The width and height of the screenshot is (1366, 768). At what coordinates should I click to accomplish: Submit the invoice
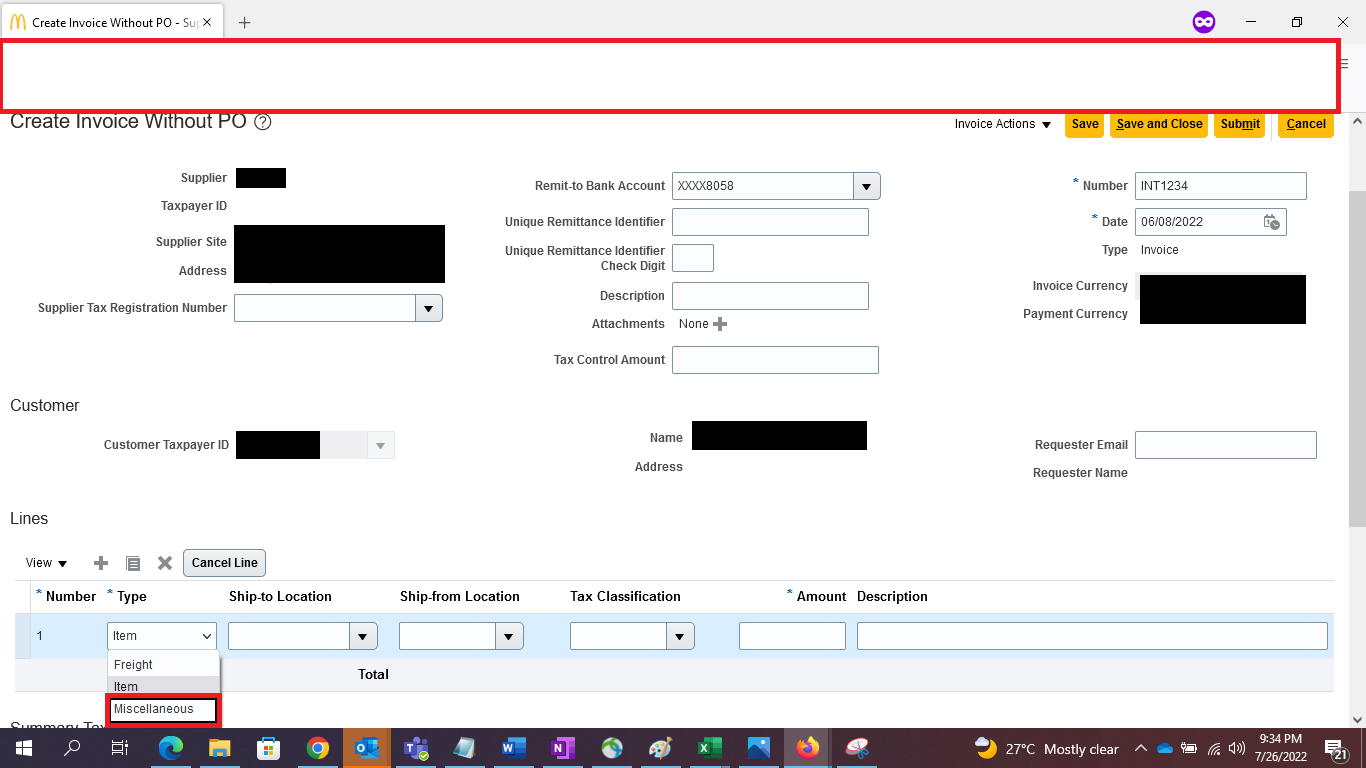coord(1240,124)
